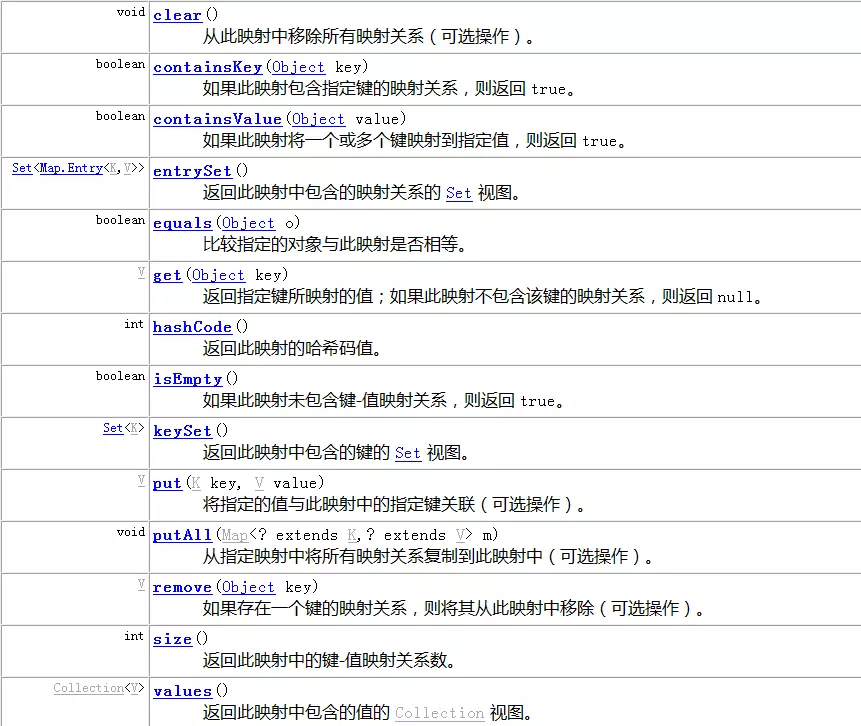This screenshot has width=861, height=726.
Task: Open the values method link
Action: pos(182,691)
